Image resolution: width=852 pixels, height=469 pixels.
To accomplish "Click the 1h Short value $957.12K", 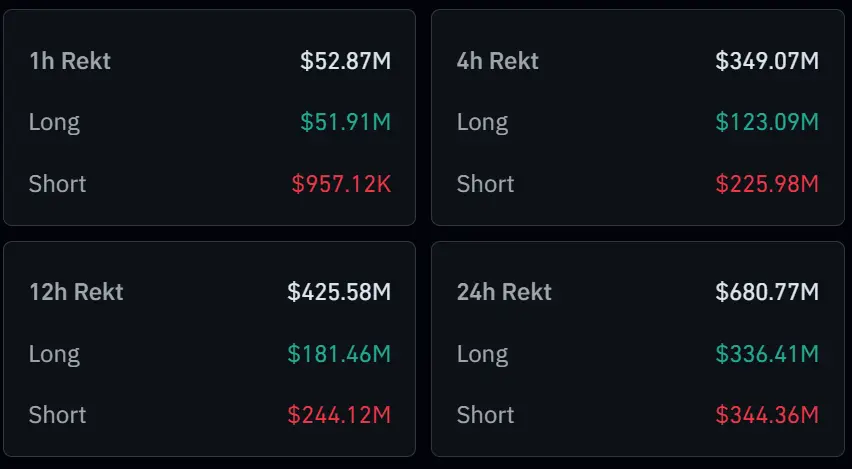I will coord(341,184).
